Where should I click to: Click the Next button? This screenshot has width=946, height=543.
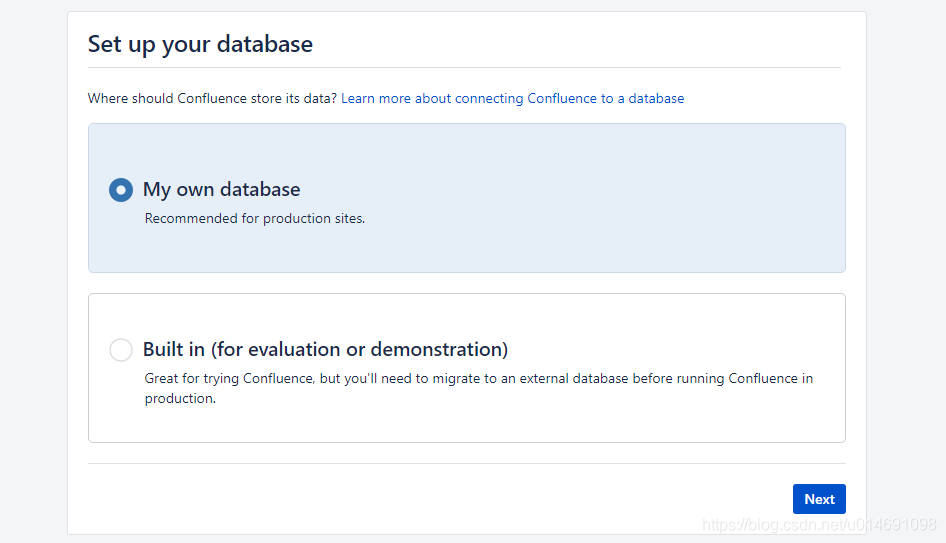(x=819, y=499)
